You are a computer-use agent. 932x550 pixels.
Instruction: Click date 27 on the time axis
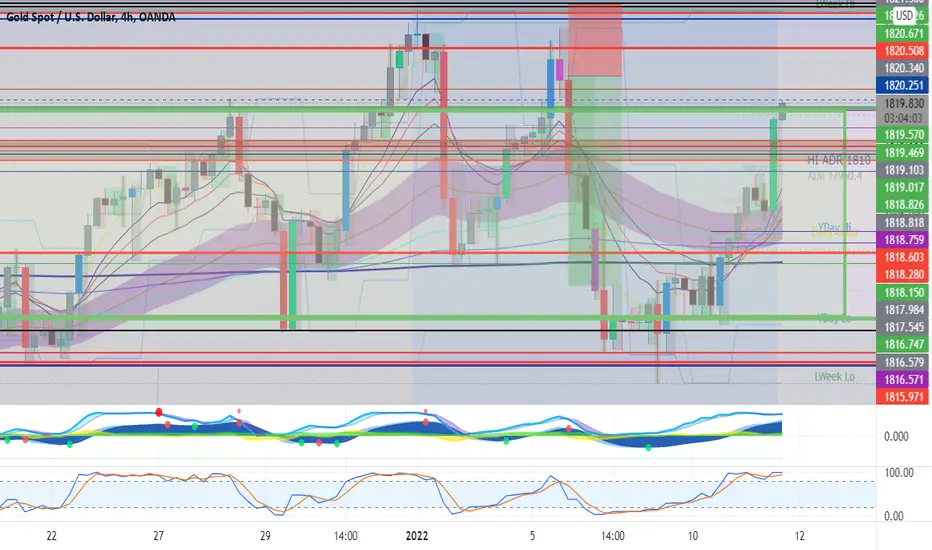click(x=158, y=536)
